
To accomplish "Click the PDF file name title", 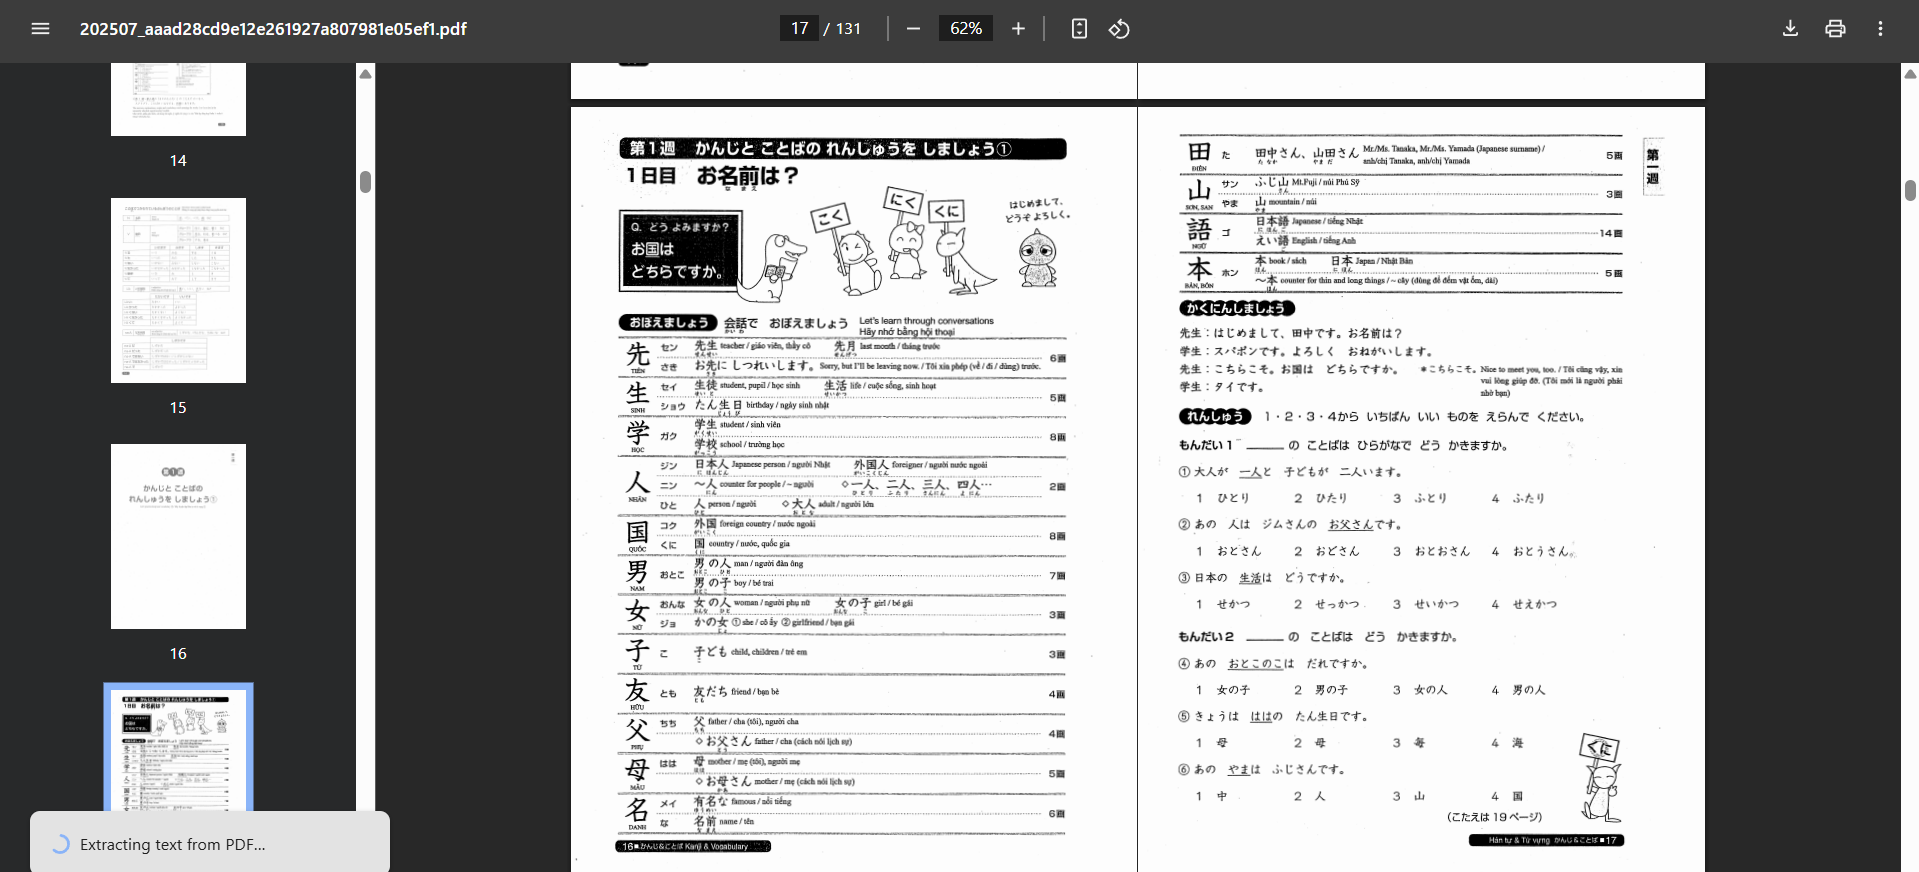I will tap(273, 29).
